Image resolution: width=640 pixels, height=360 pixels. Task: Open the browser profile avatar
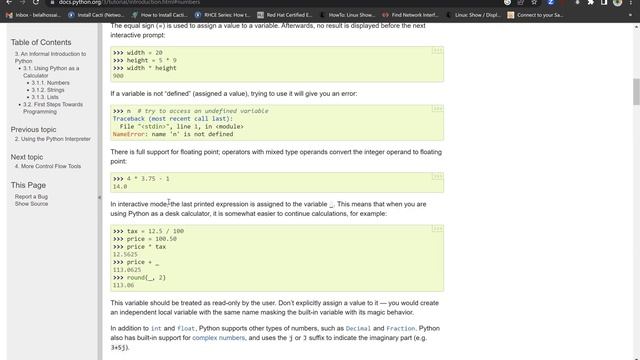[618, 2]
